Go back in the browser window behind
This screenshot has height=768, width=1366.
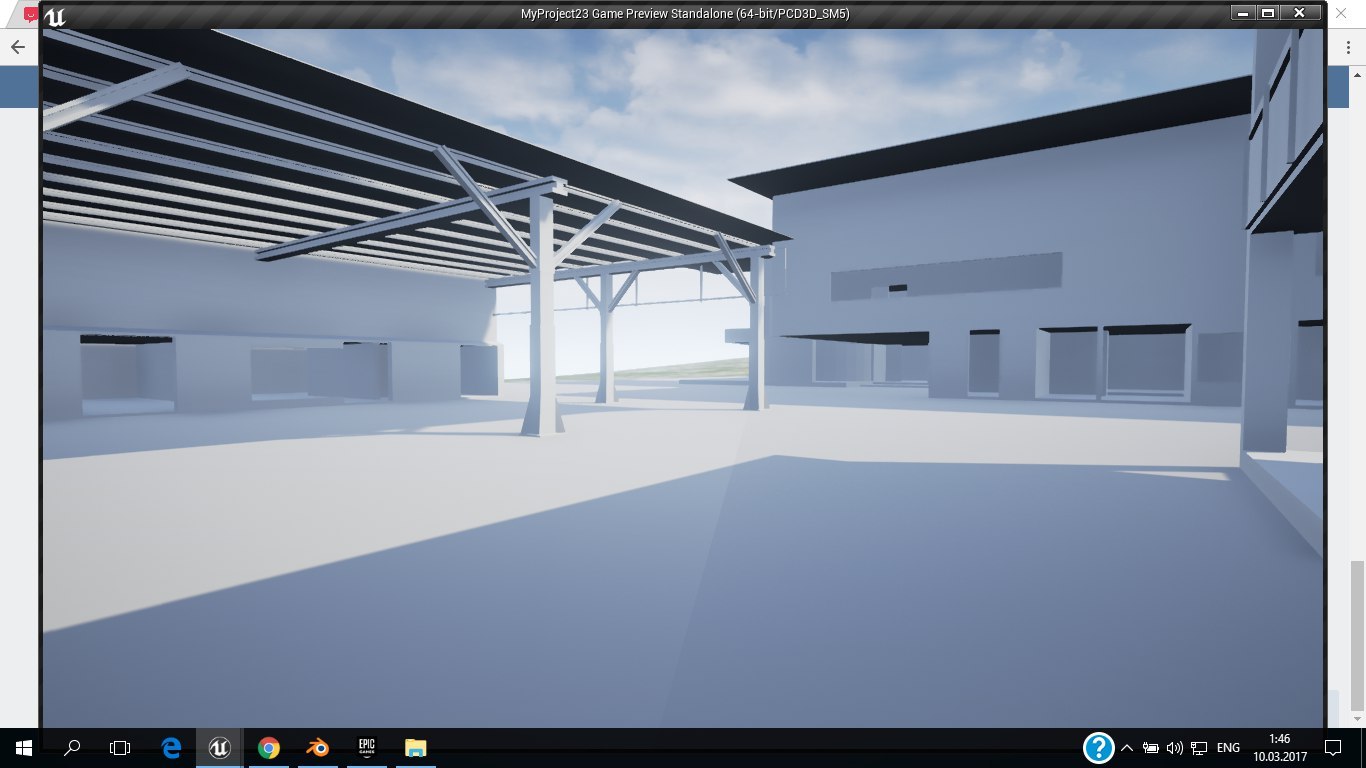click(17, 47)
